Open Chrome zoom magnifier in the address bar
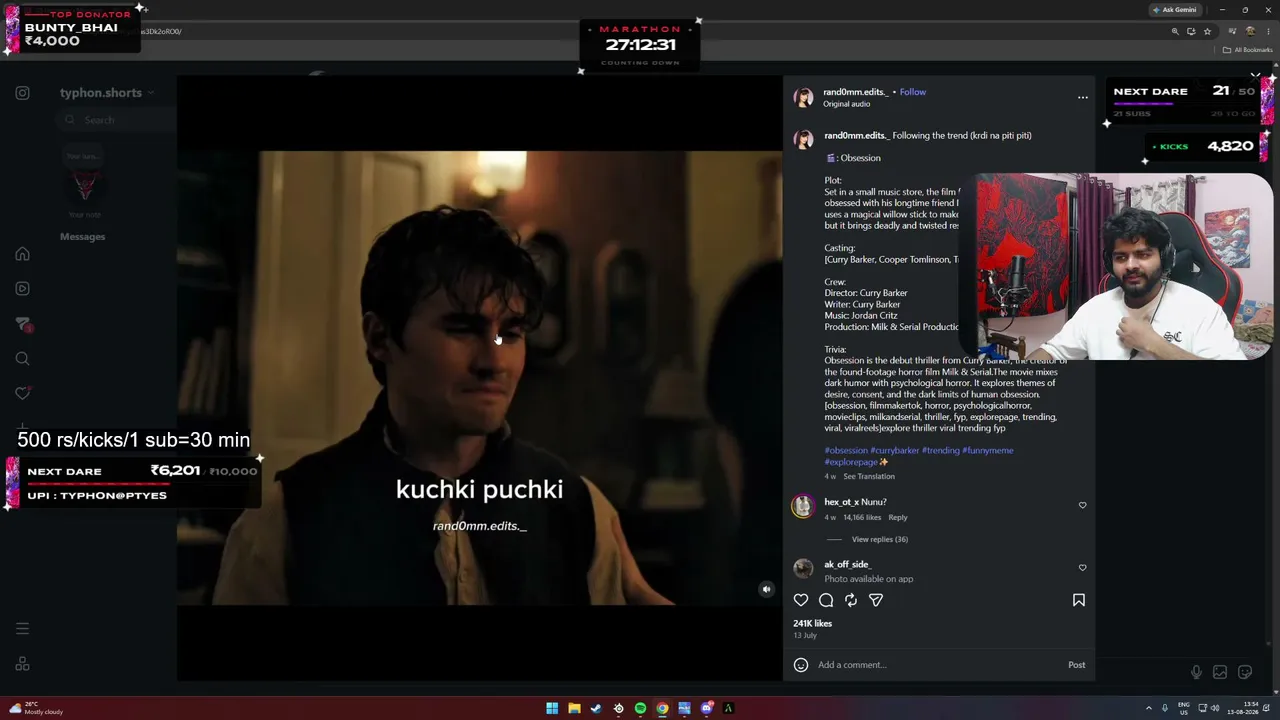1280x720 pixels. pos(1175,32)
